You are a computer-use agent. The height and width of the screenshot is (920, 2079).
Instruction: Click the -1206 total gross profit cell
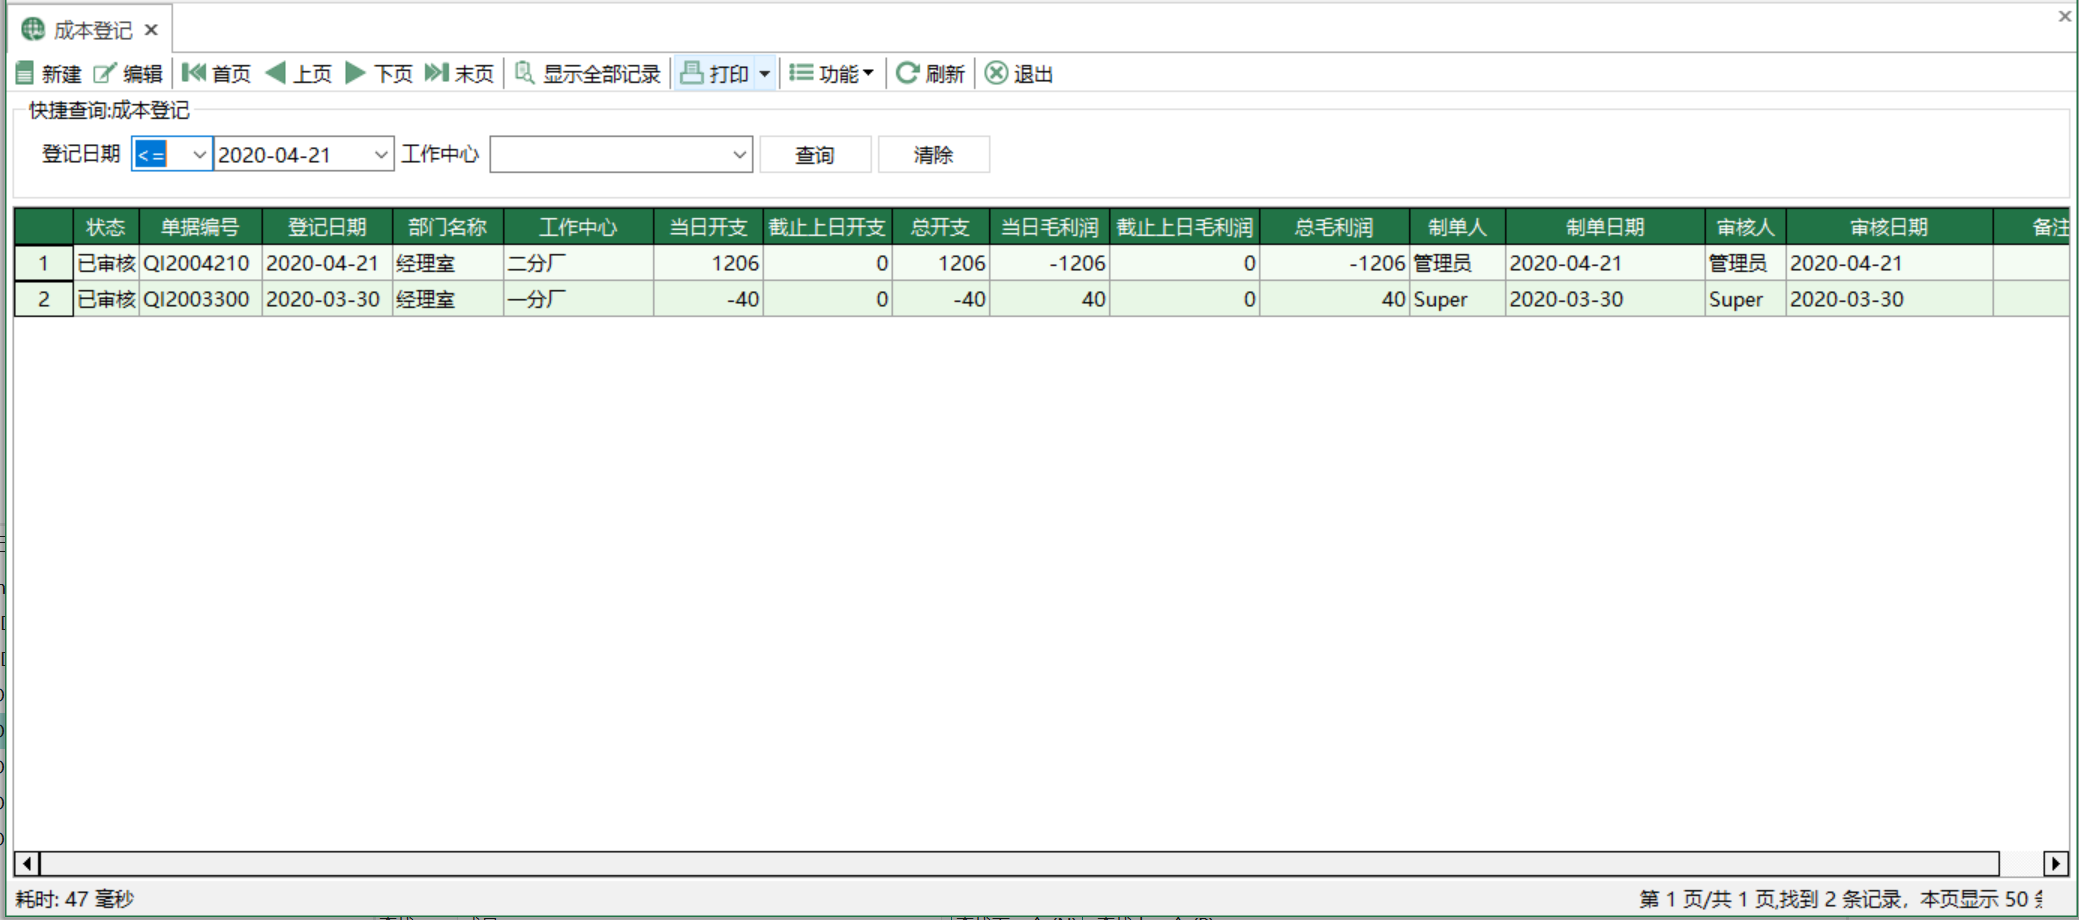point(1334,263)
